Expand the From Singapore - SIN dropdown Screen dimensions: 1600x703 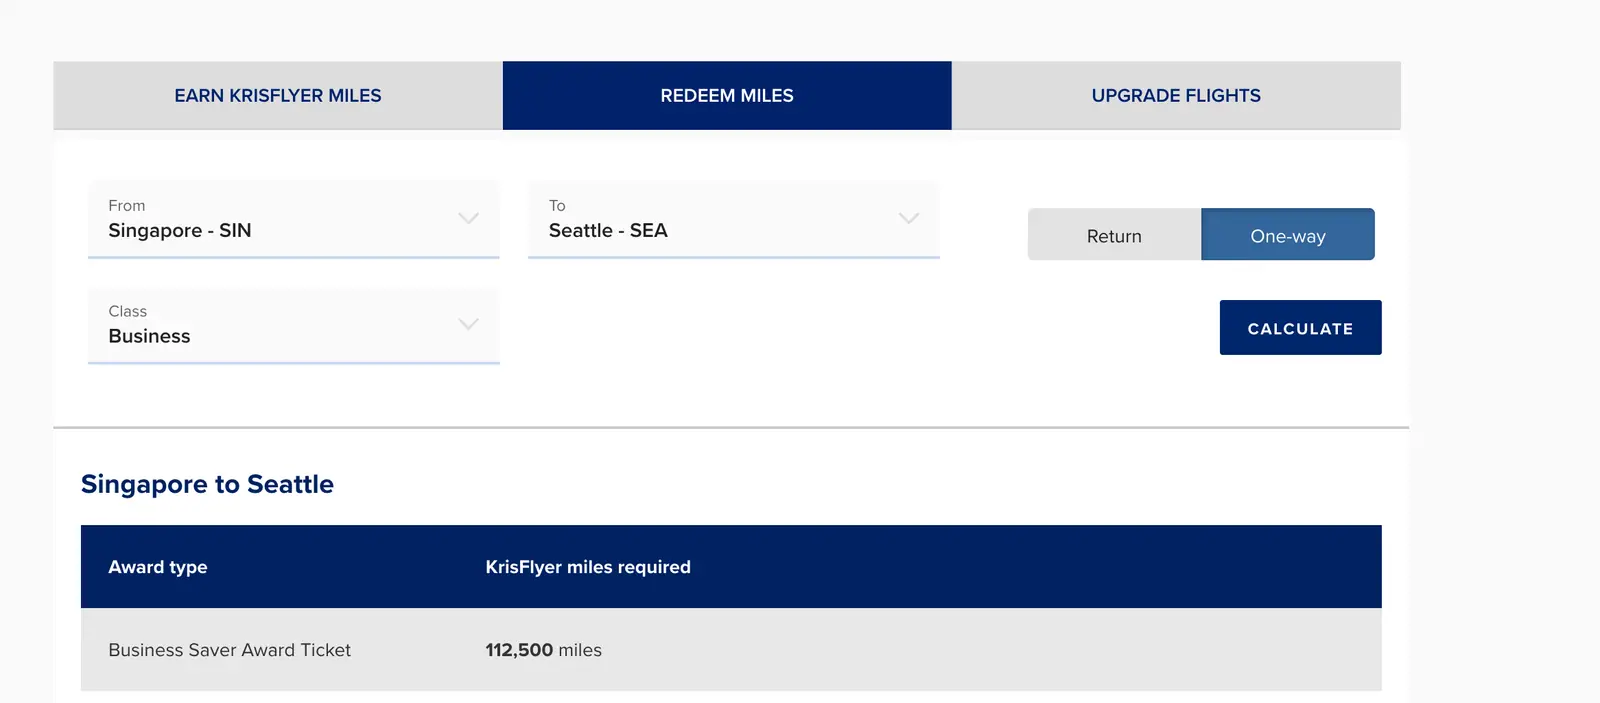[294, 219]
